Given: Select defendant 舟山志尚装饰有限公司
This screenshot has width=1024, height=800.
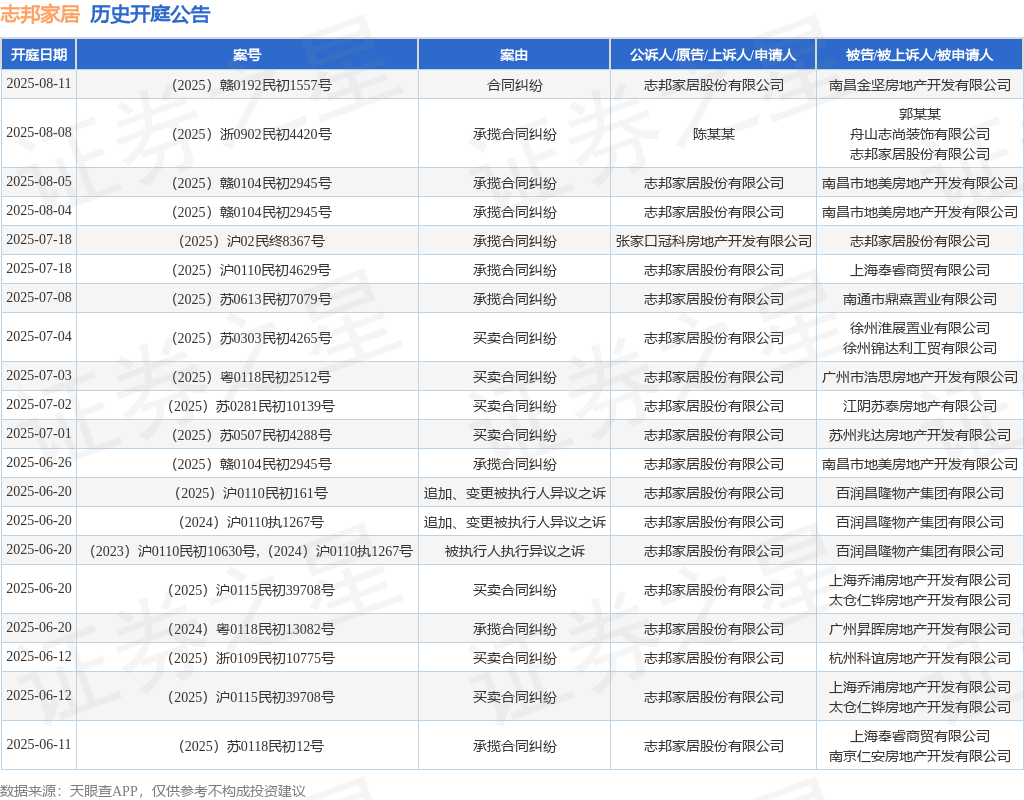Looking at the screenshot, I should [920, 134].
